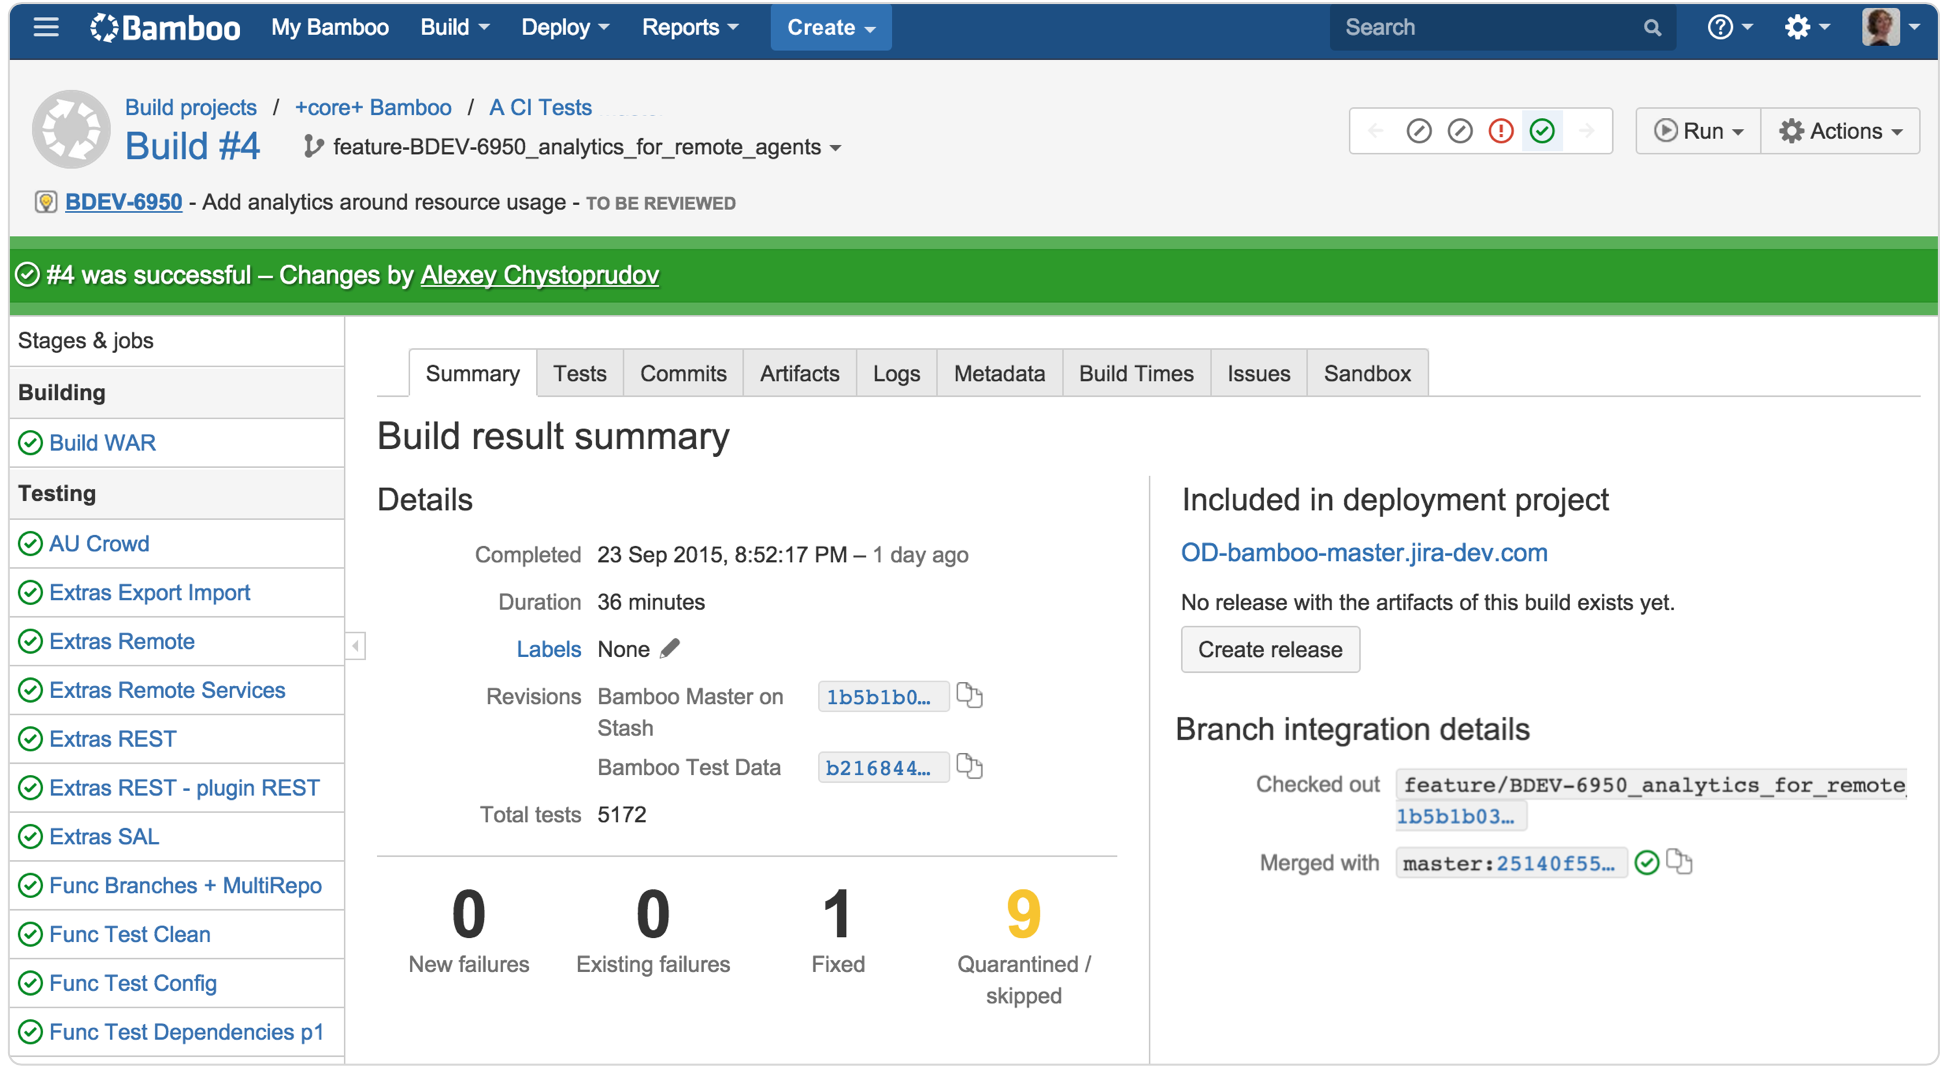Go to next build with right arrow
Image resolution: width=1942 pixels, height=1072 pixels.
(x=1586, y=131)
